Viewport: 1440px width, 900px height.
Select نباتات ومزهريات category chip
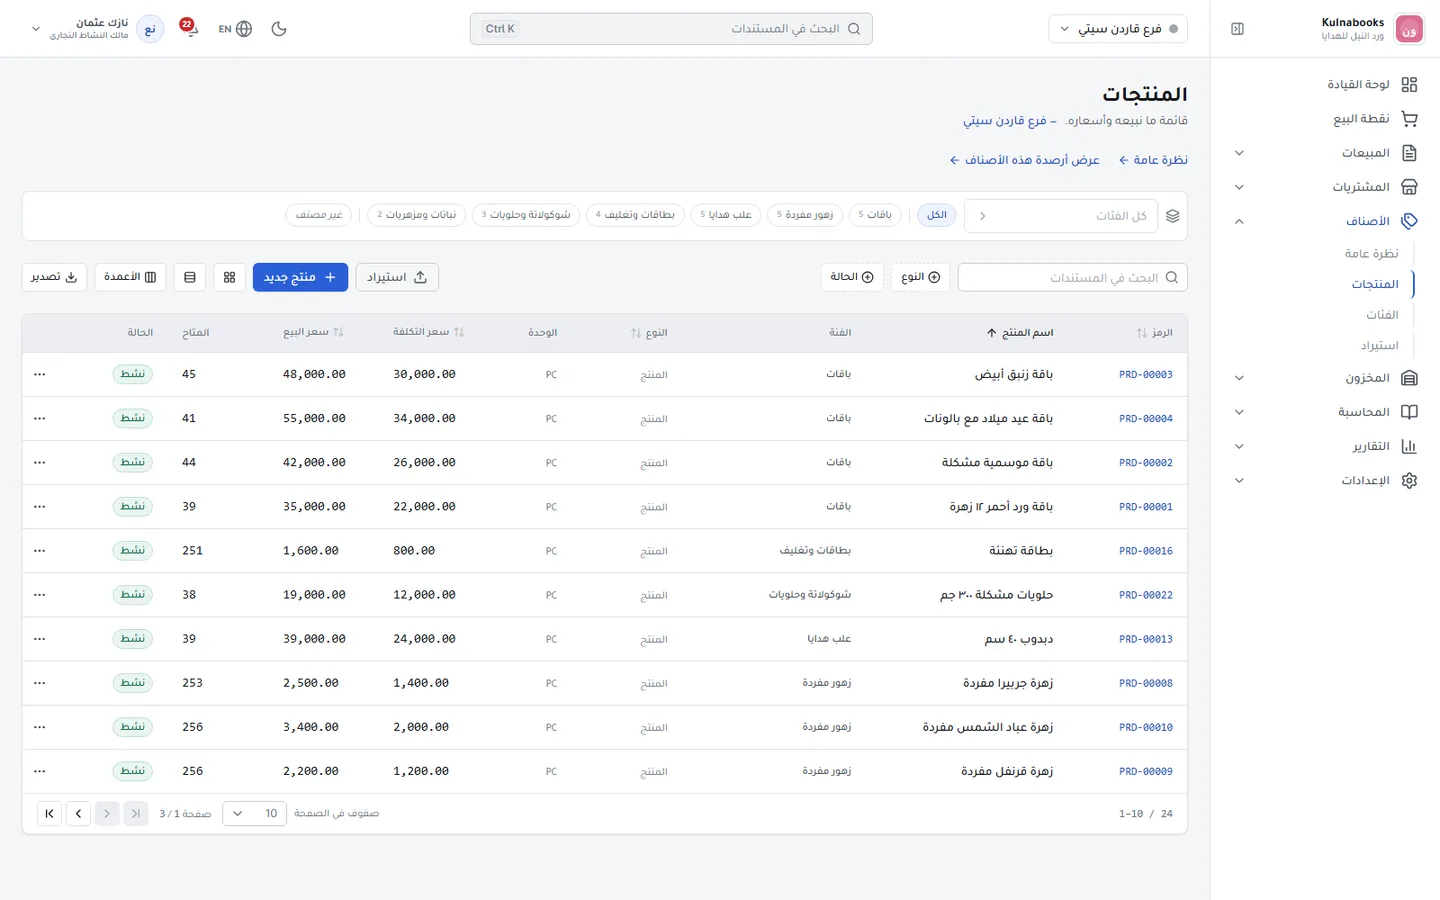point(416,215)
